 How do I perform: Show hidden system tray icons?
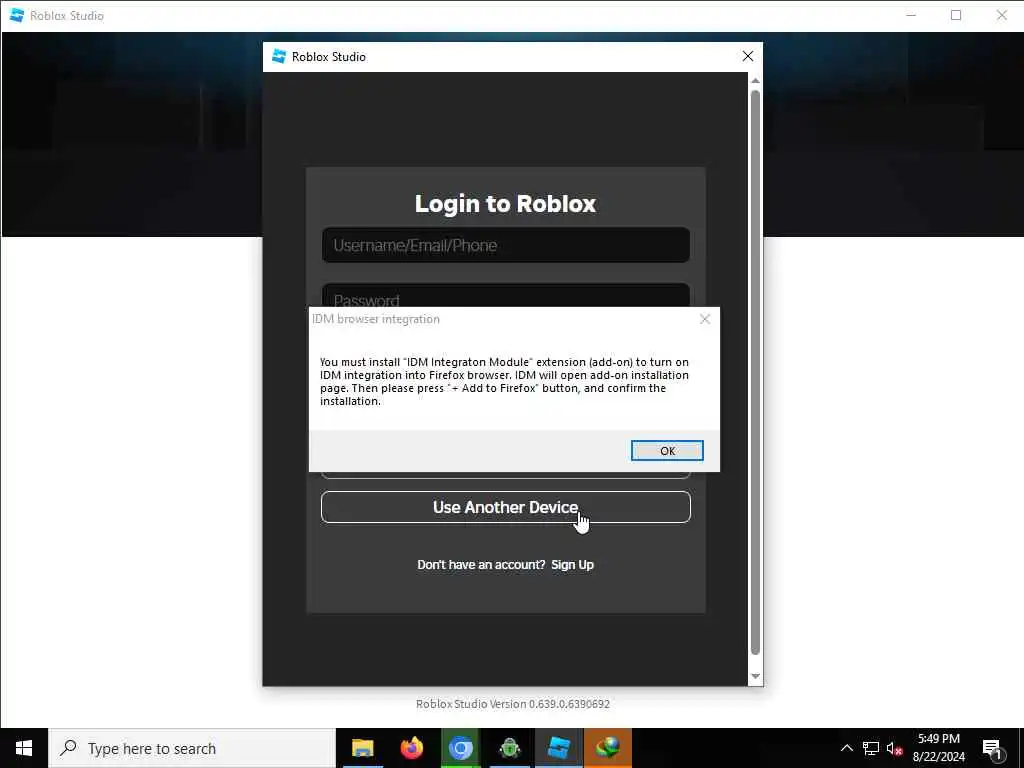846,748
